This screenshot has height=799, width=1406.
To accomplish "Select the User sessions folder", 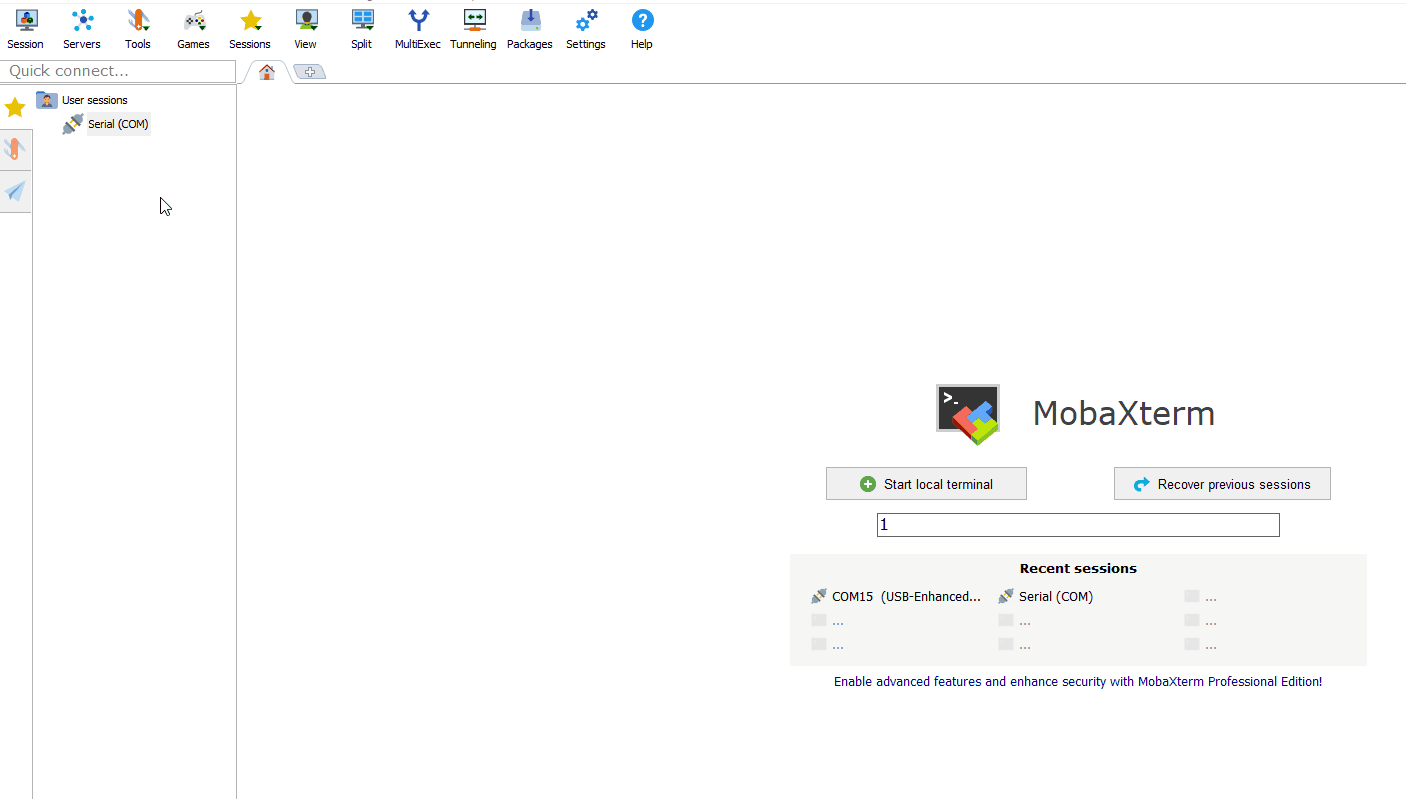I will (x=82, y=100).
